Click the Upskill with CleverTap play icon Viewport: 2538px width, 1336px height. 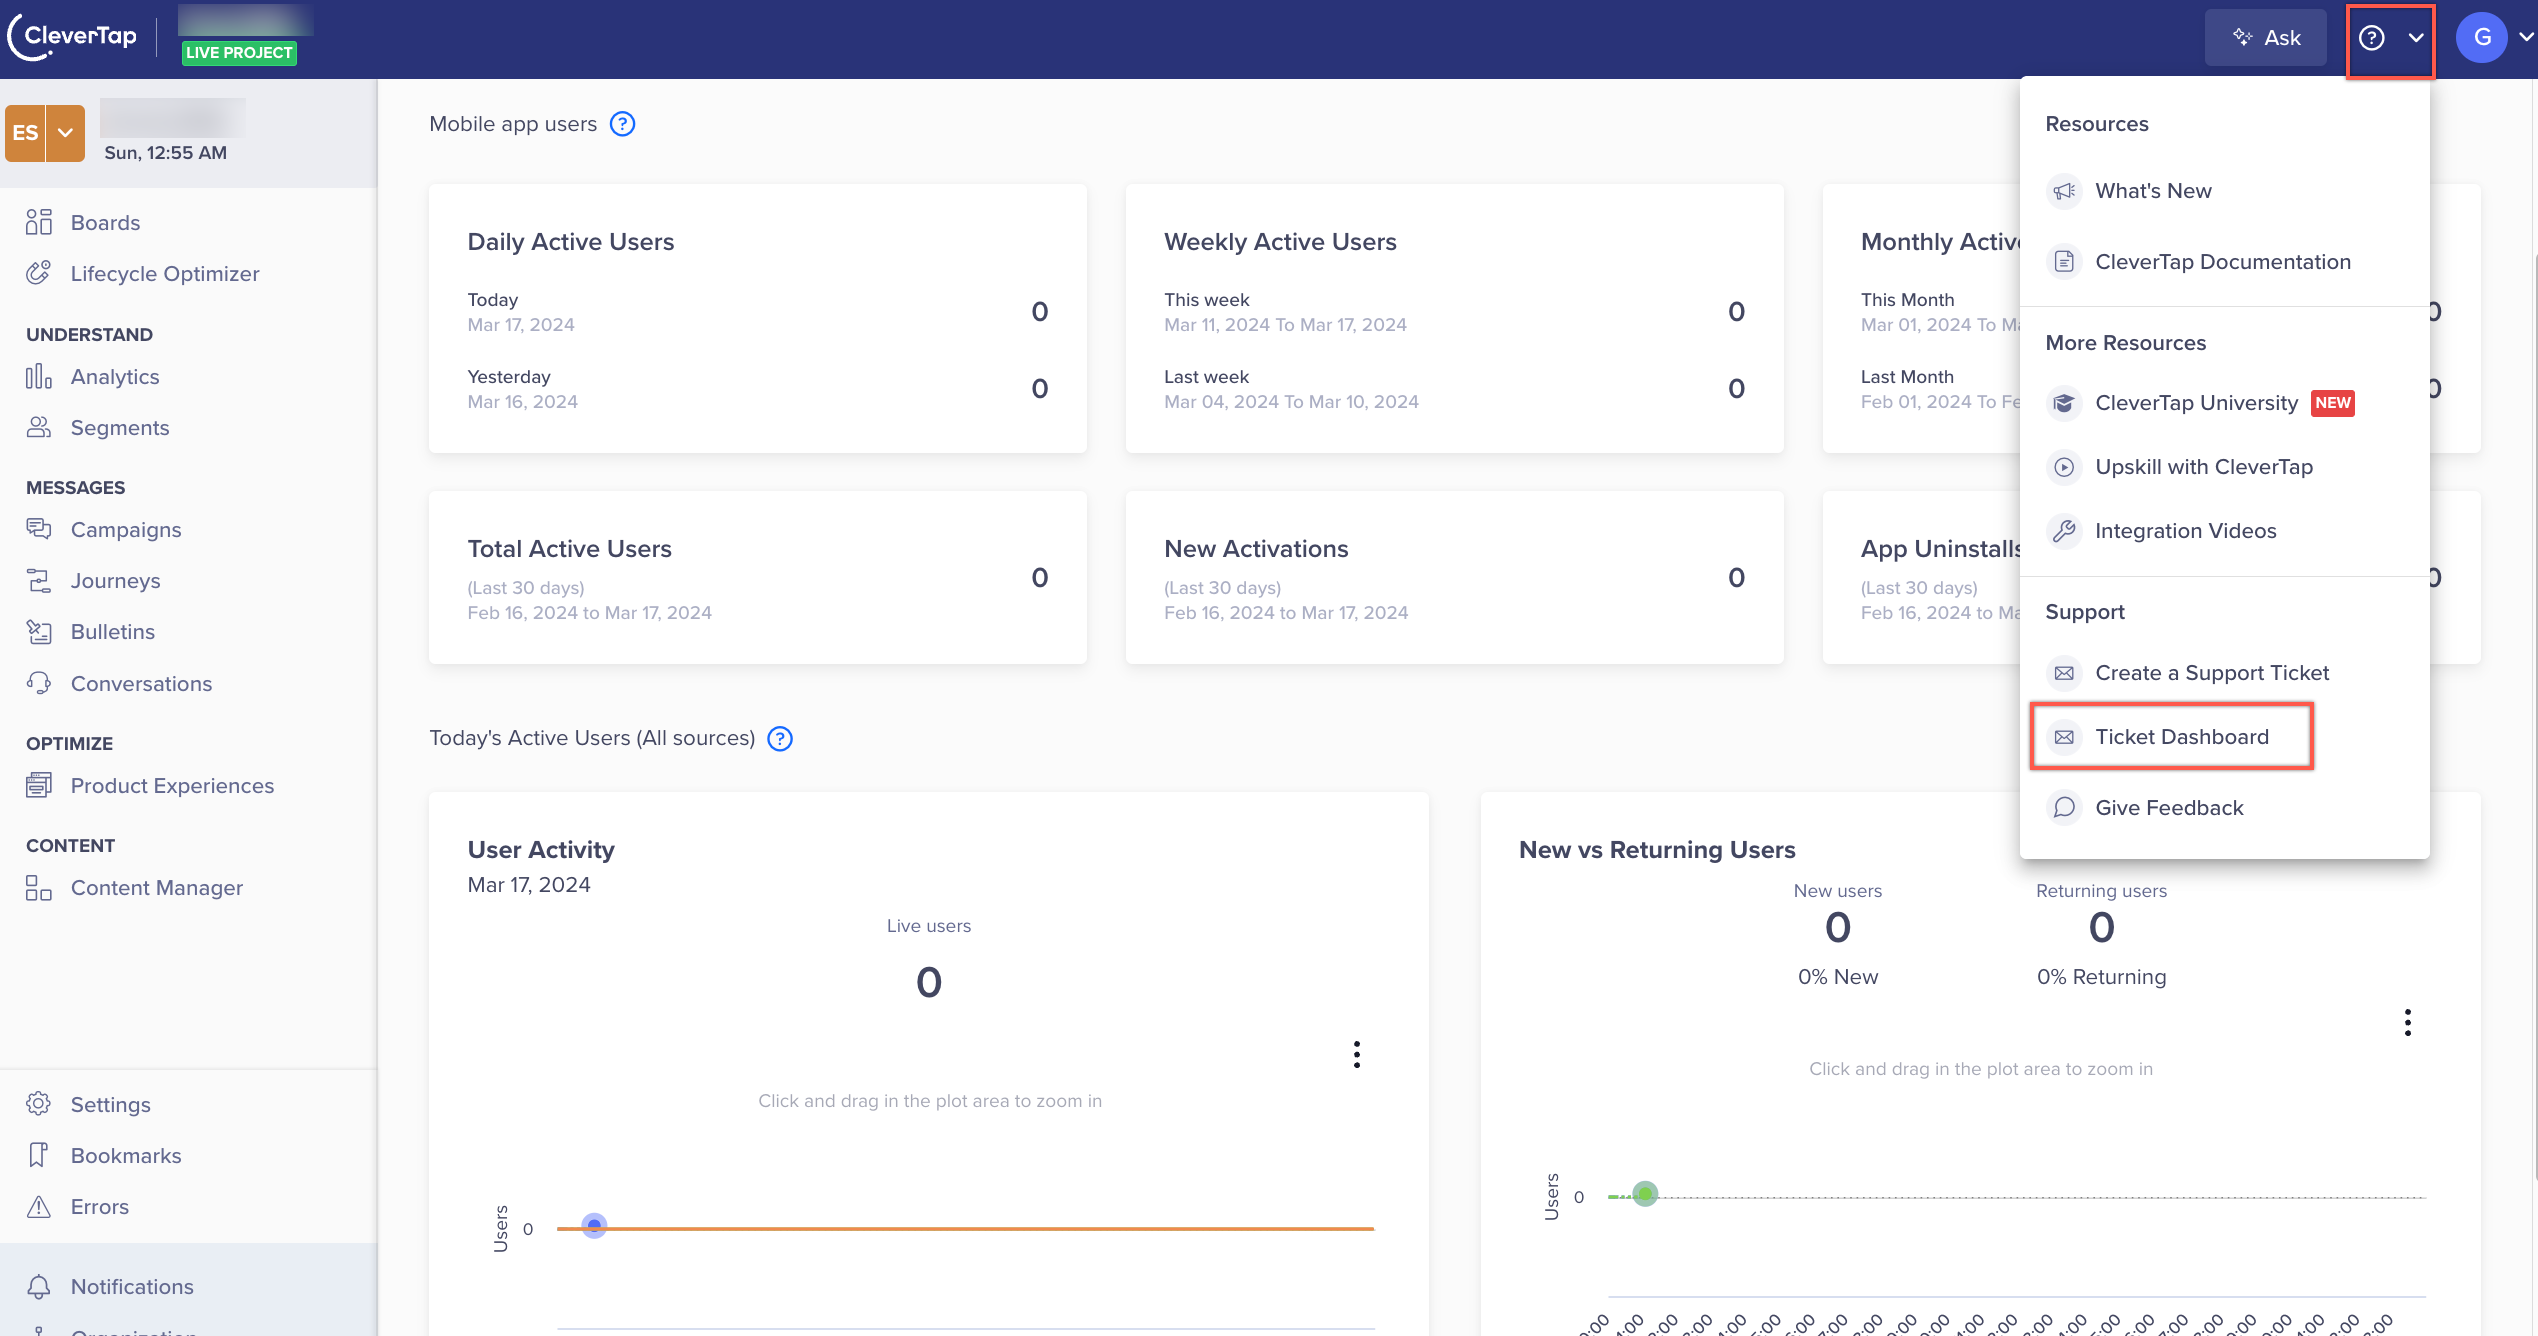[2064, 467]
